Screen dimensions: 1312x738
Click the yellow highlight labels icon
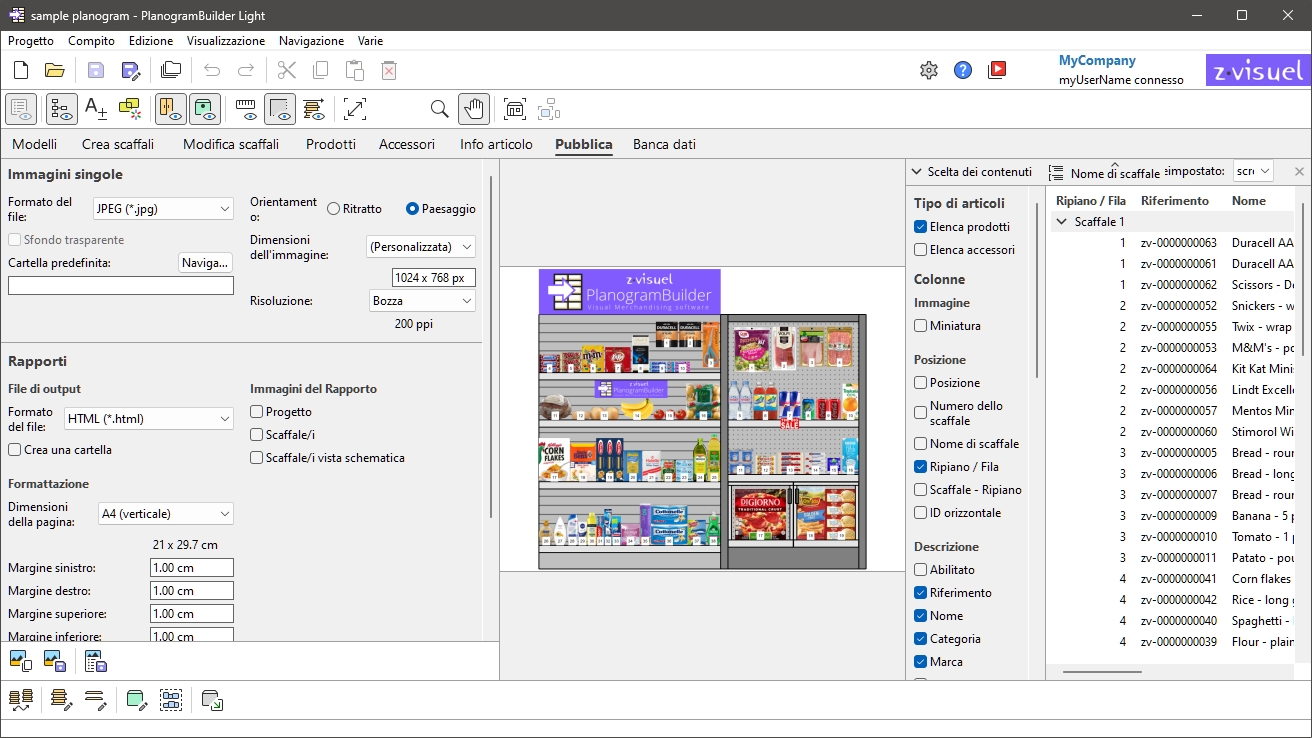pos(130,109)
